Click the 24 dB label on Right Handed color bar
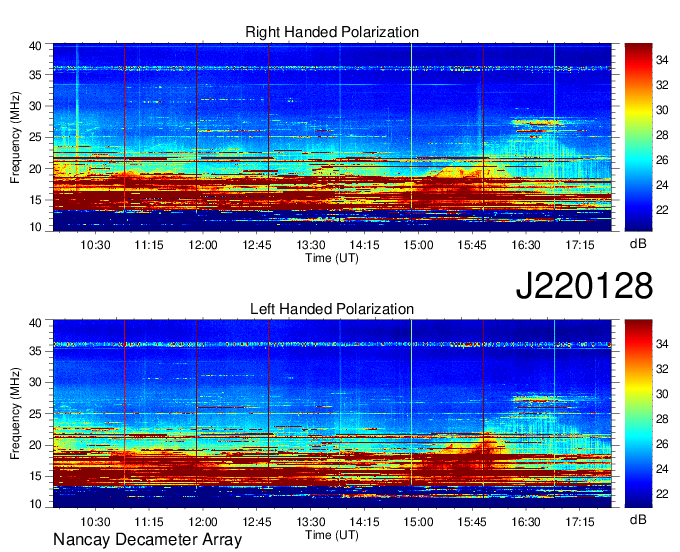Screen dimensions: 680x552 (x=662, y=185)
